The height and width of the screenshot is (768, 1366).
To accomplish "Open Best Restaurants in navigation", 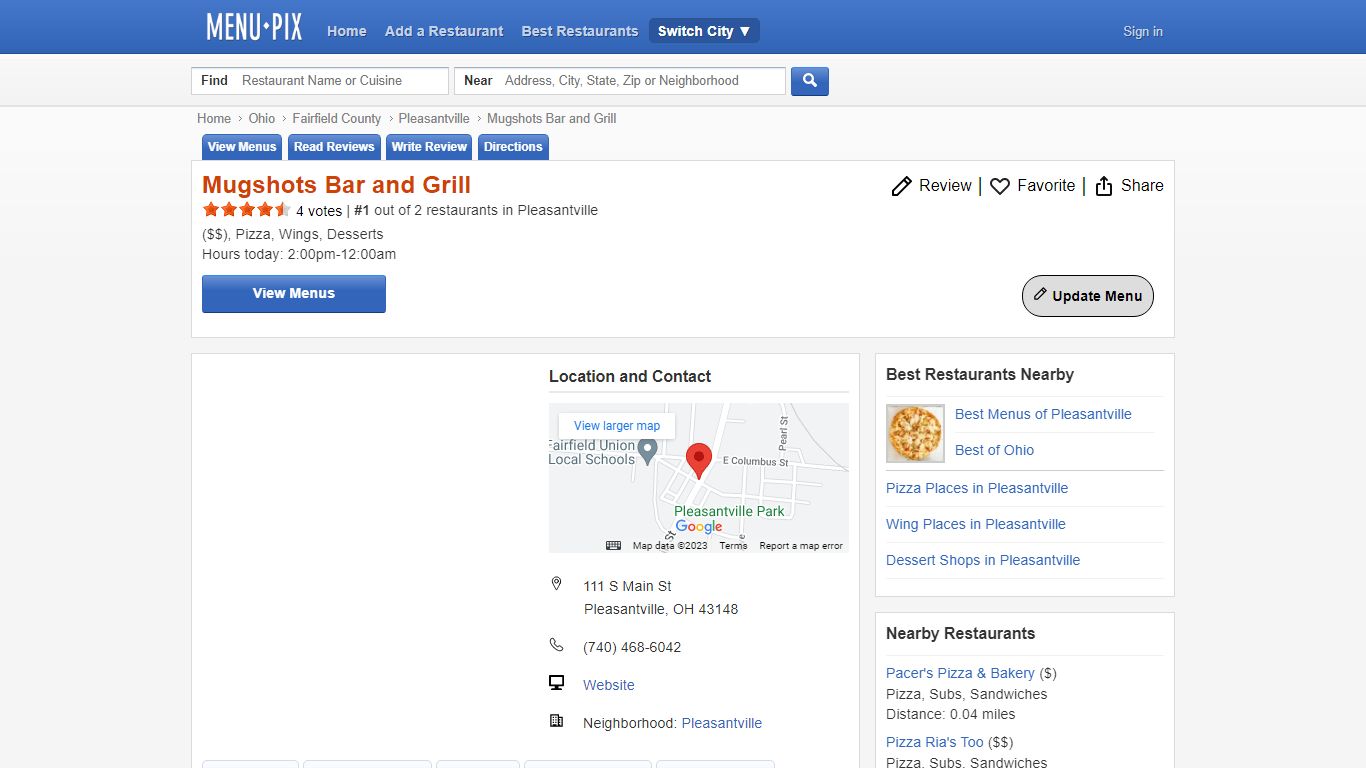I will pos(580,31).
